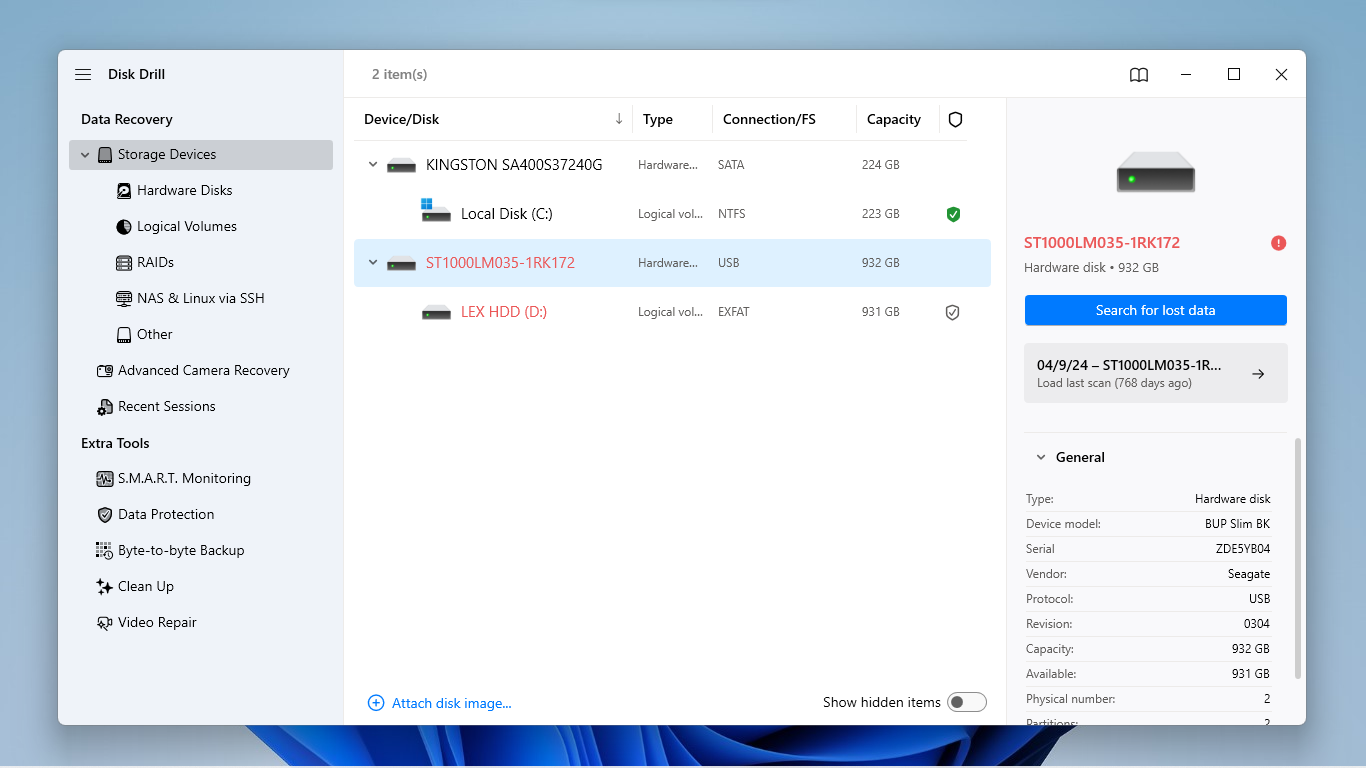Open Byte-to-byte Backup tool
1366x768 pixels.
click(x=181, y=551)
